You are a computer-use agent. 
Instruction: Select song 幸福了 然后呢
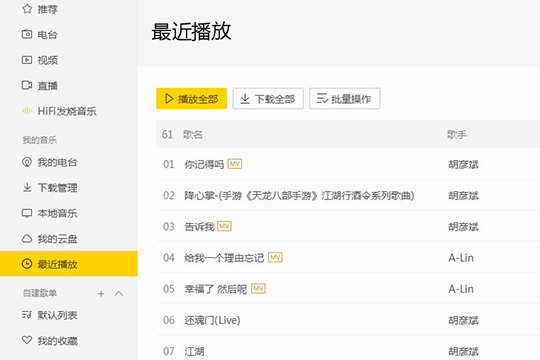point(216,289)
